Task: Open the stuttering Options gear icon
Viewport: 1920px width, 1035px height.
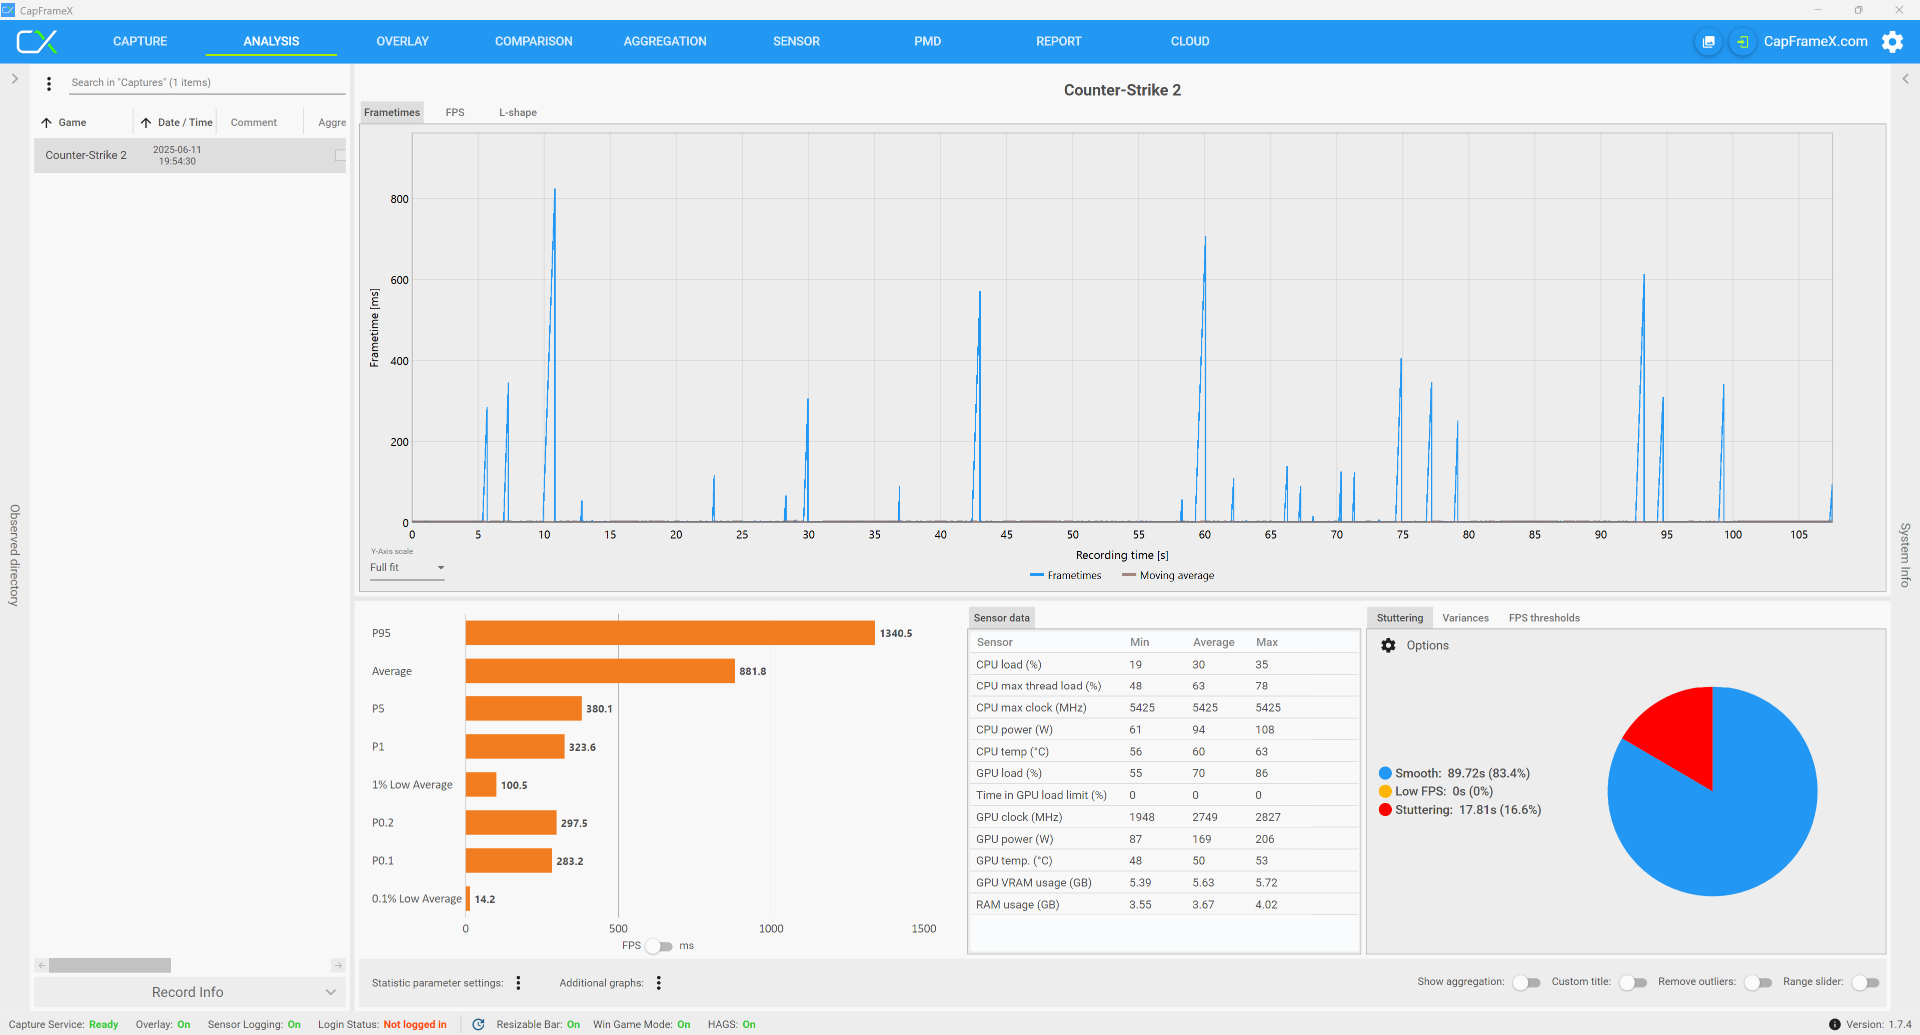Action: pos(1388,646)
